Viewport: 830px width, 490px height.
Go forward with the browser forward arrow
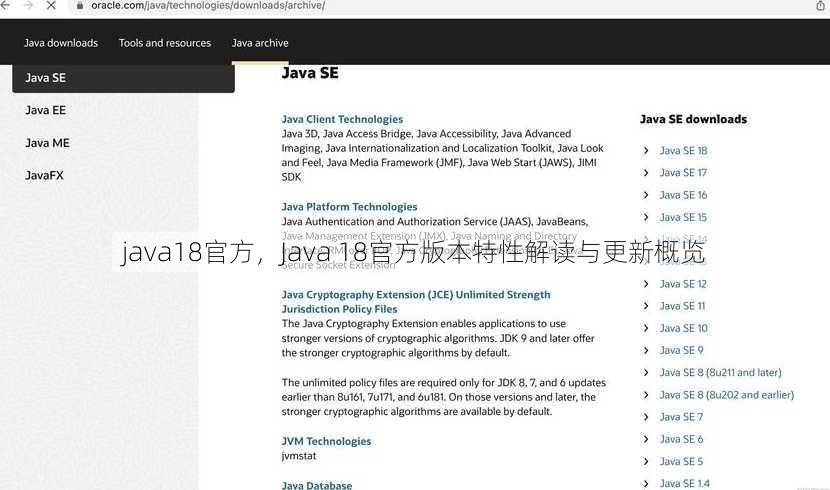click(x=28, y=5)
